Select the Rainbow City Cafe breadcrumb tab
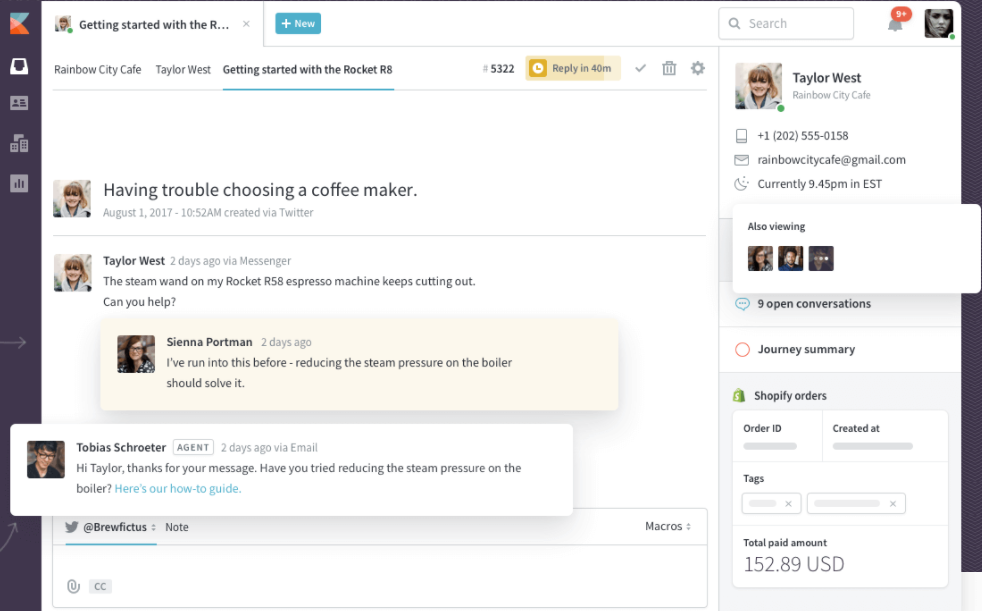 [x=97, y=70]
